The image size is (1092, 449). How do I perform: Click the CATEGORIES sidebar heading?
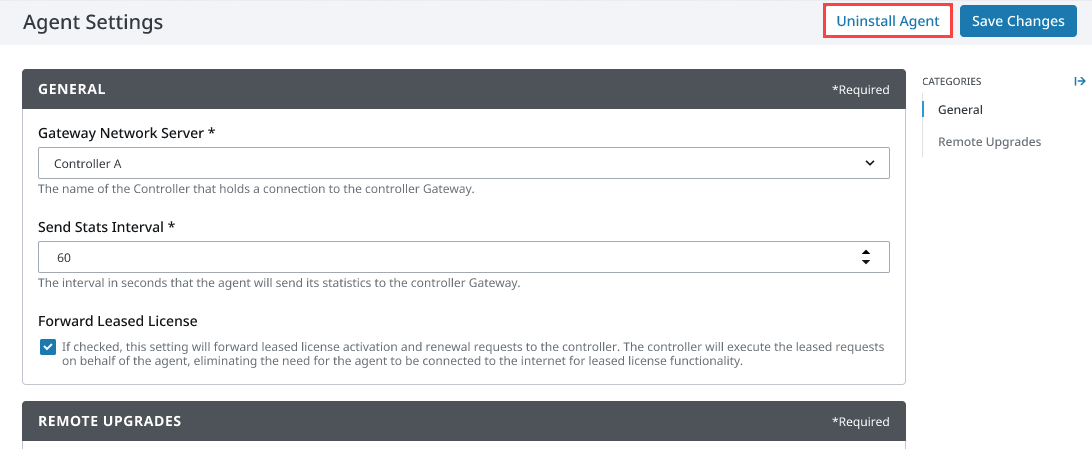[x=951, y=81]
